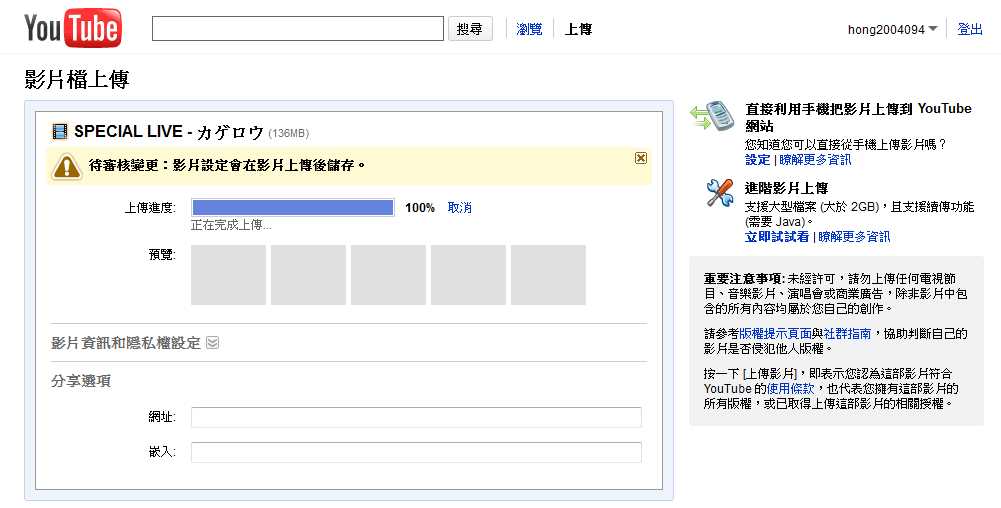
Task: Focus the YouTube search box
Action: (297, 29)
